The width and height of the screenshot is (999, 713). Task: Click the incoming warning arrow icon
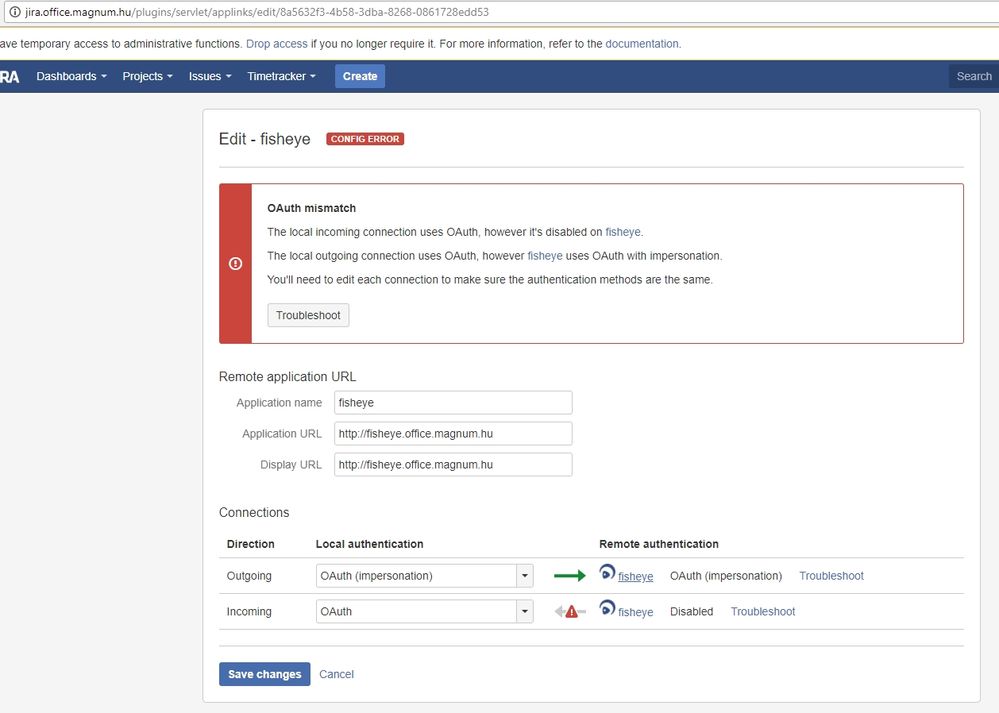570,612
